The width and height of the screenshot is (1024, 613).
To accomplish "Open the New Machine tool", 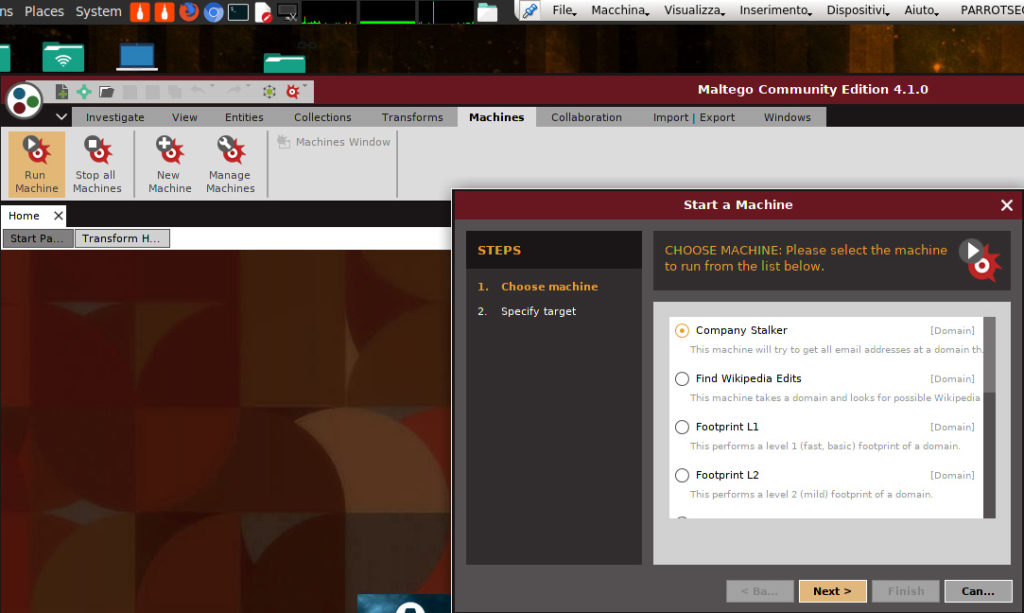I will (x=170, y=165).
